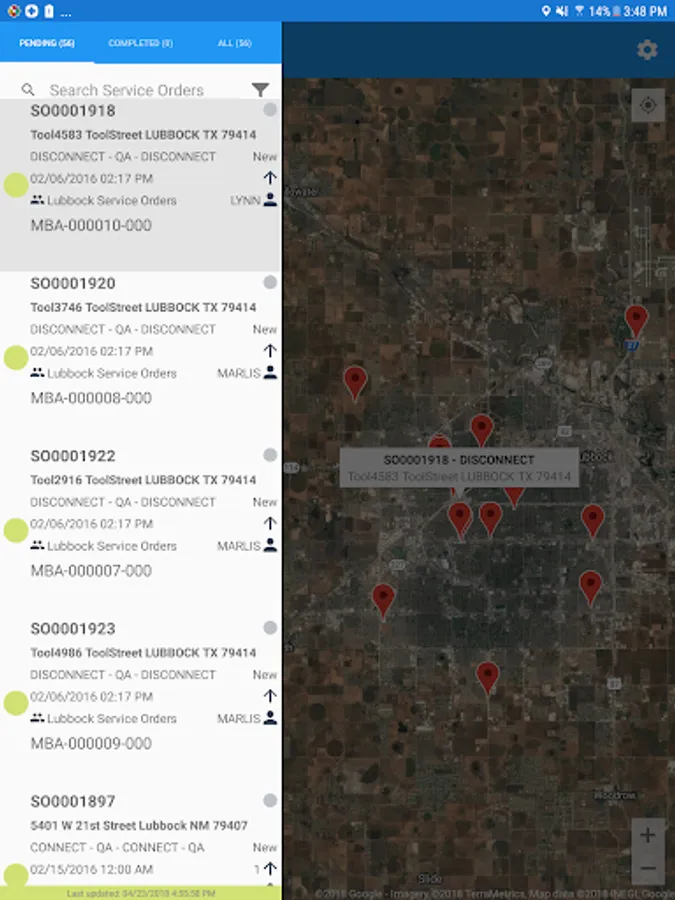
Task: Select account MBA-000010-000
Action: 91,225
